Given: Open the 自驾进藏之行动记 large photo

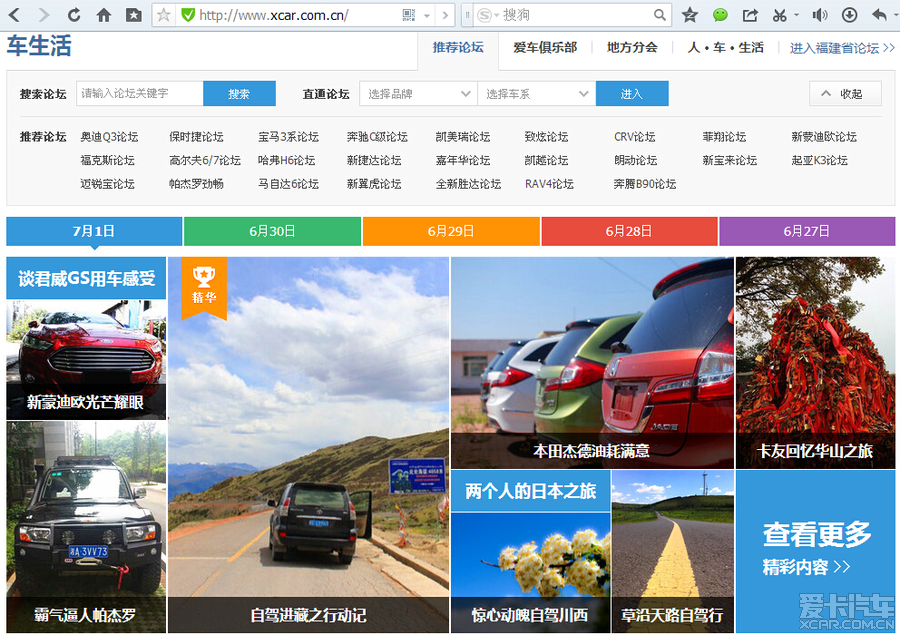Looking at the screenshot, I should tap(309, 445).
